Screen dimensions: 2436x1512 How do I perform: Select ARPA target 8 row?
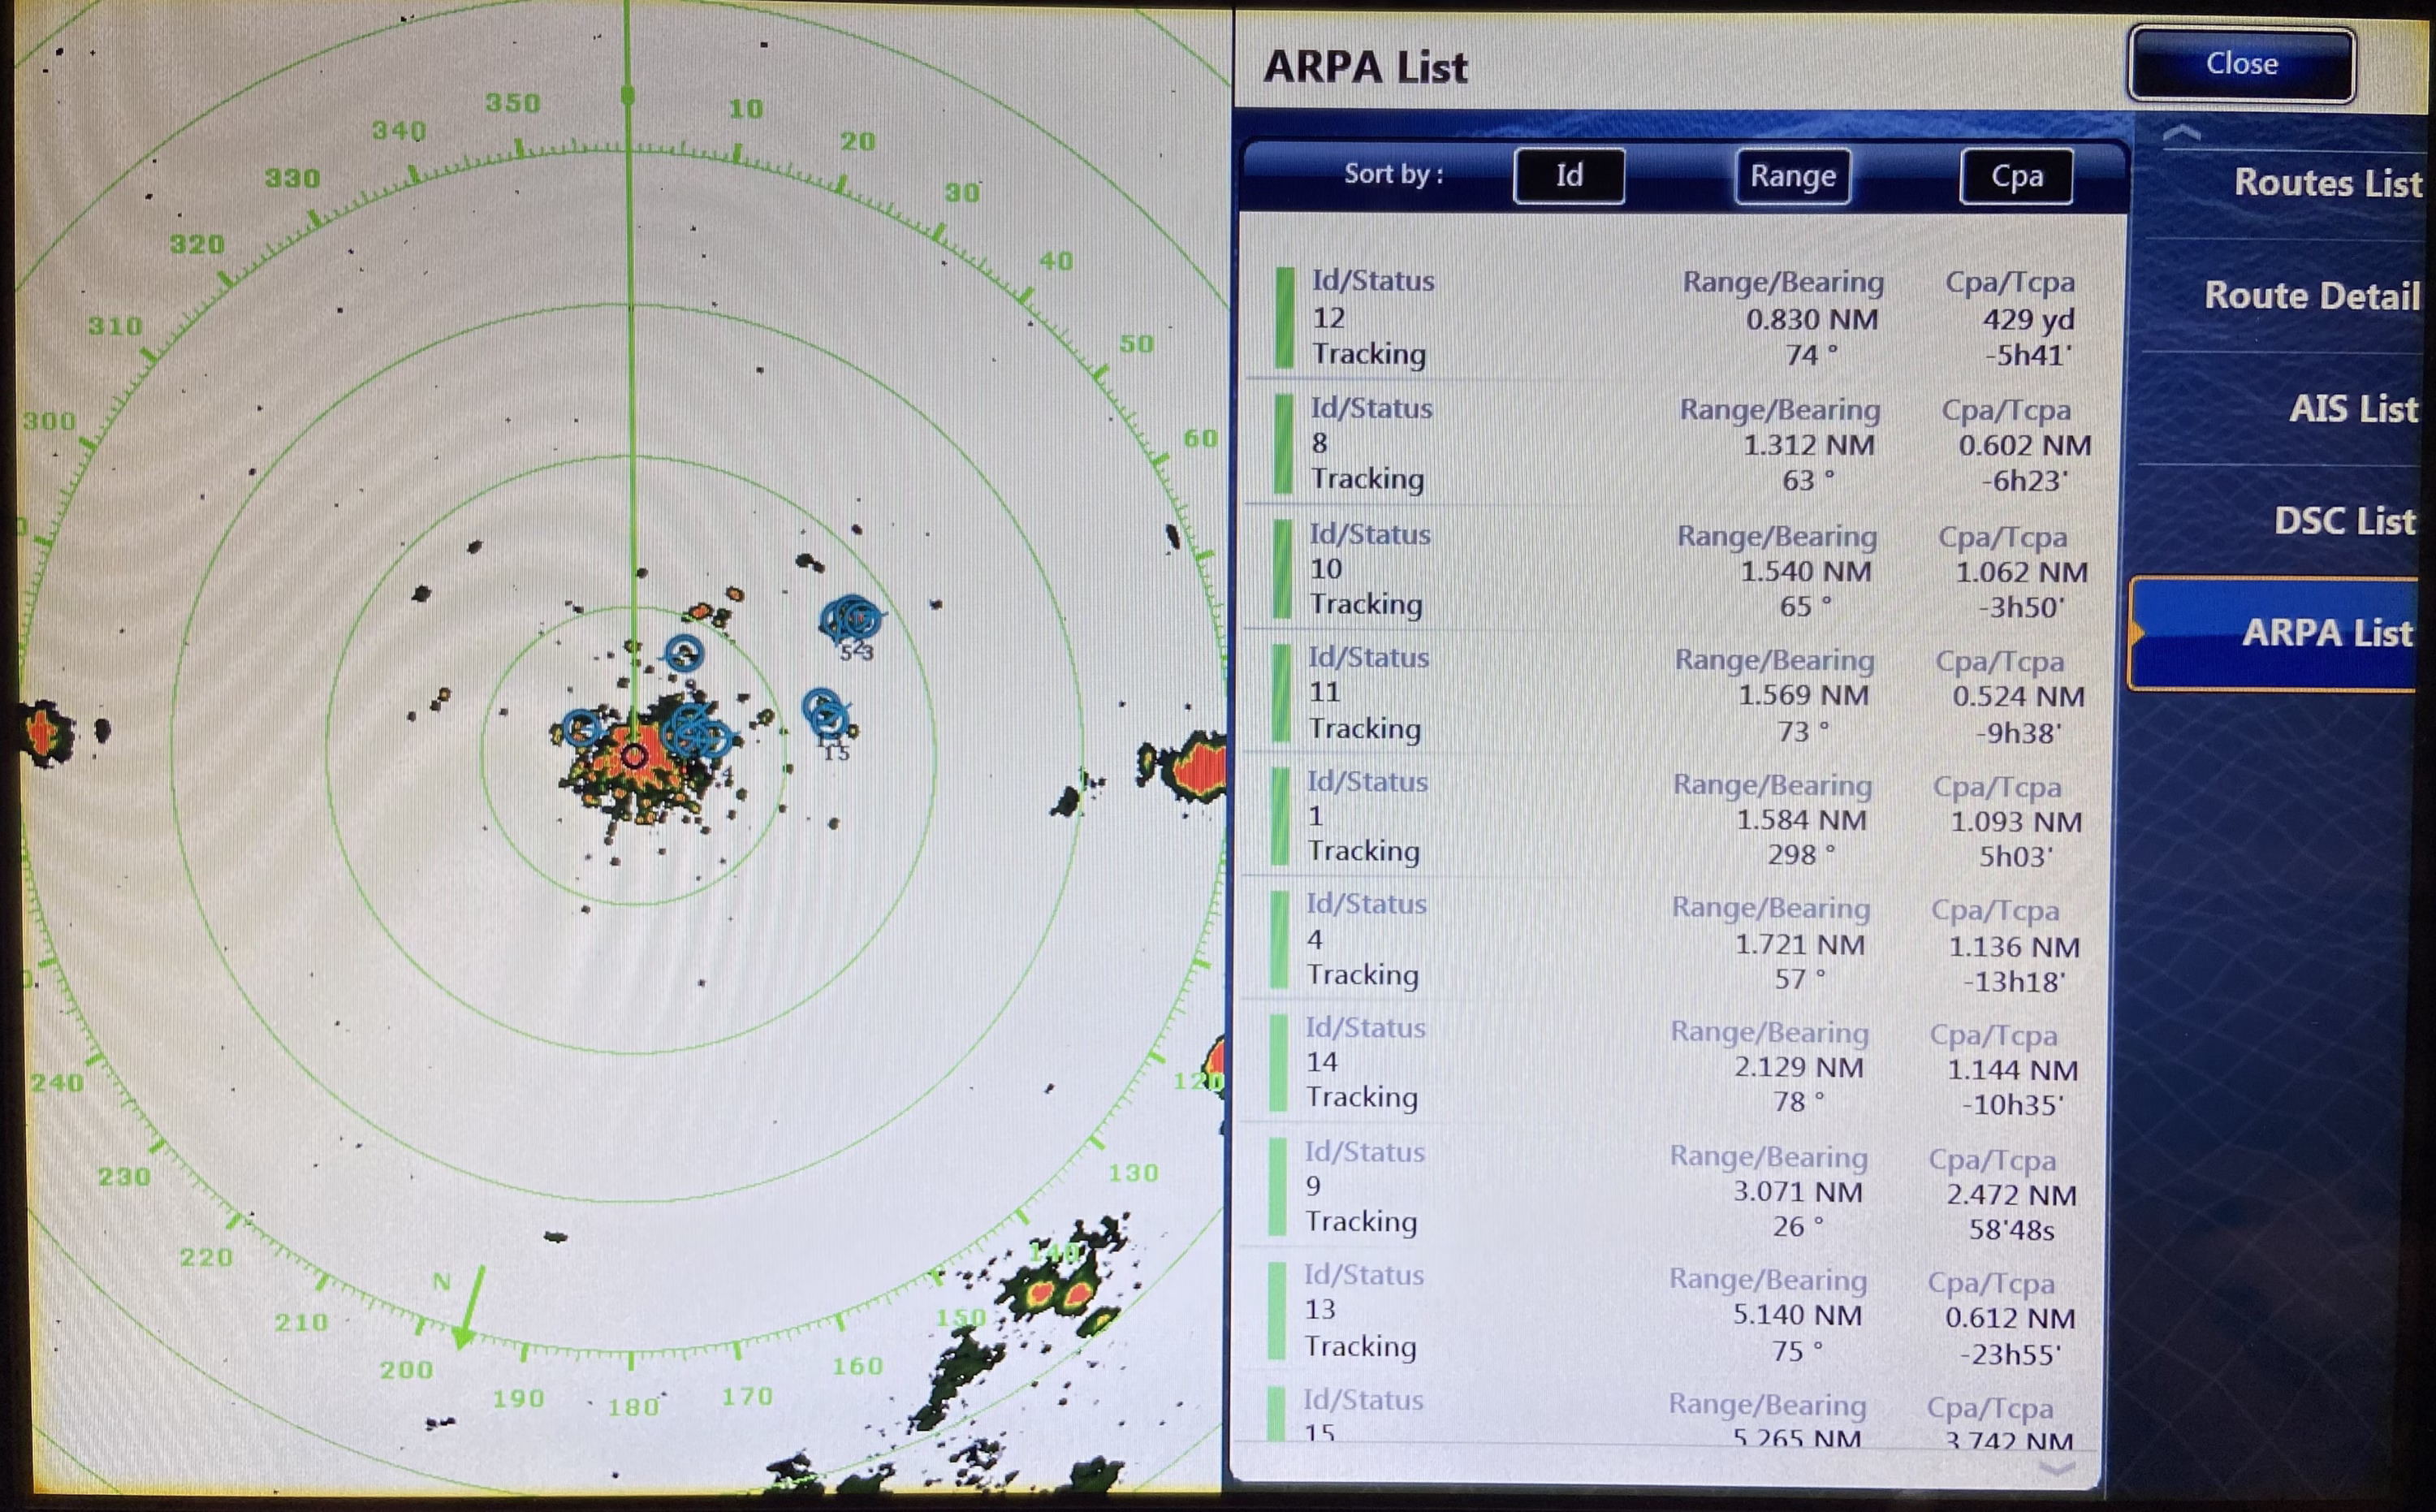(1681, 443)
